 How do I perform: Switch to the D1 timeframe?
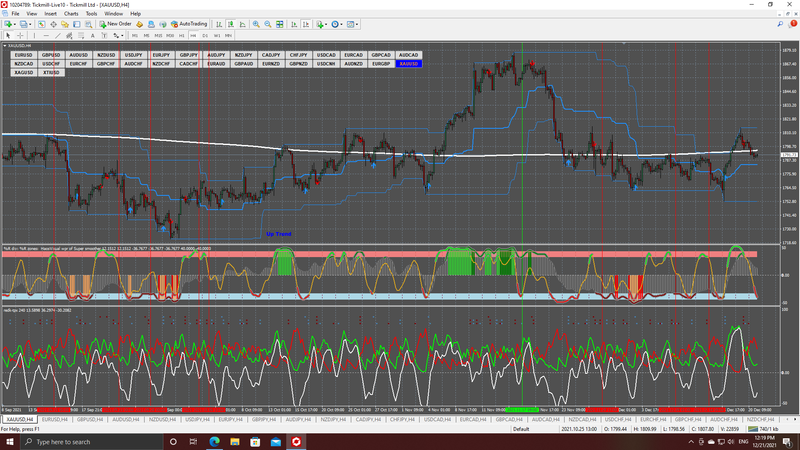(x=205, y=36)
